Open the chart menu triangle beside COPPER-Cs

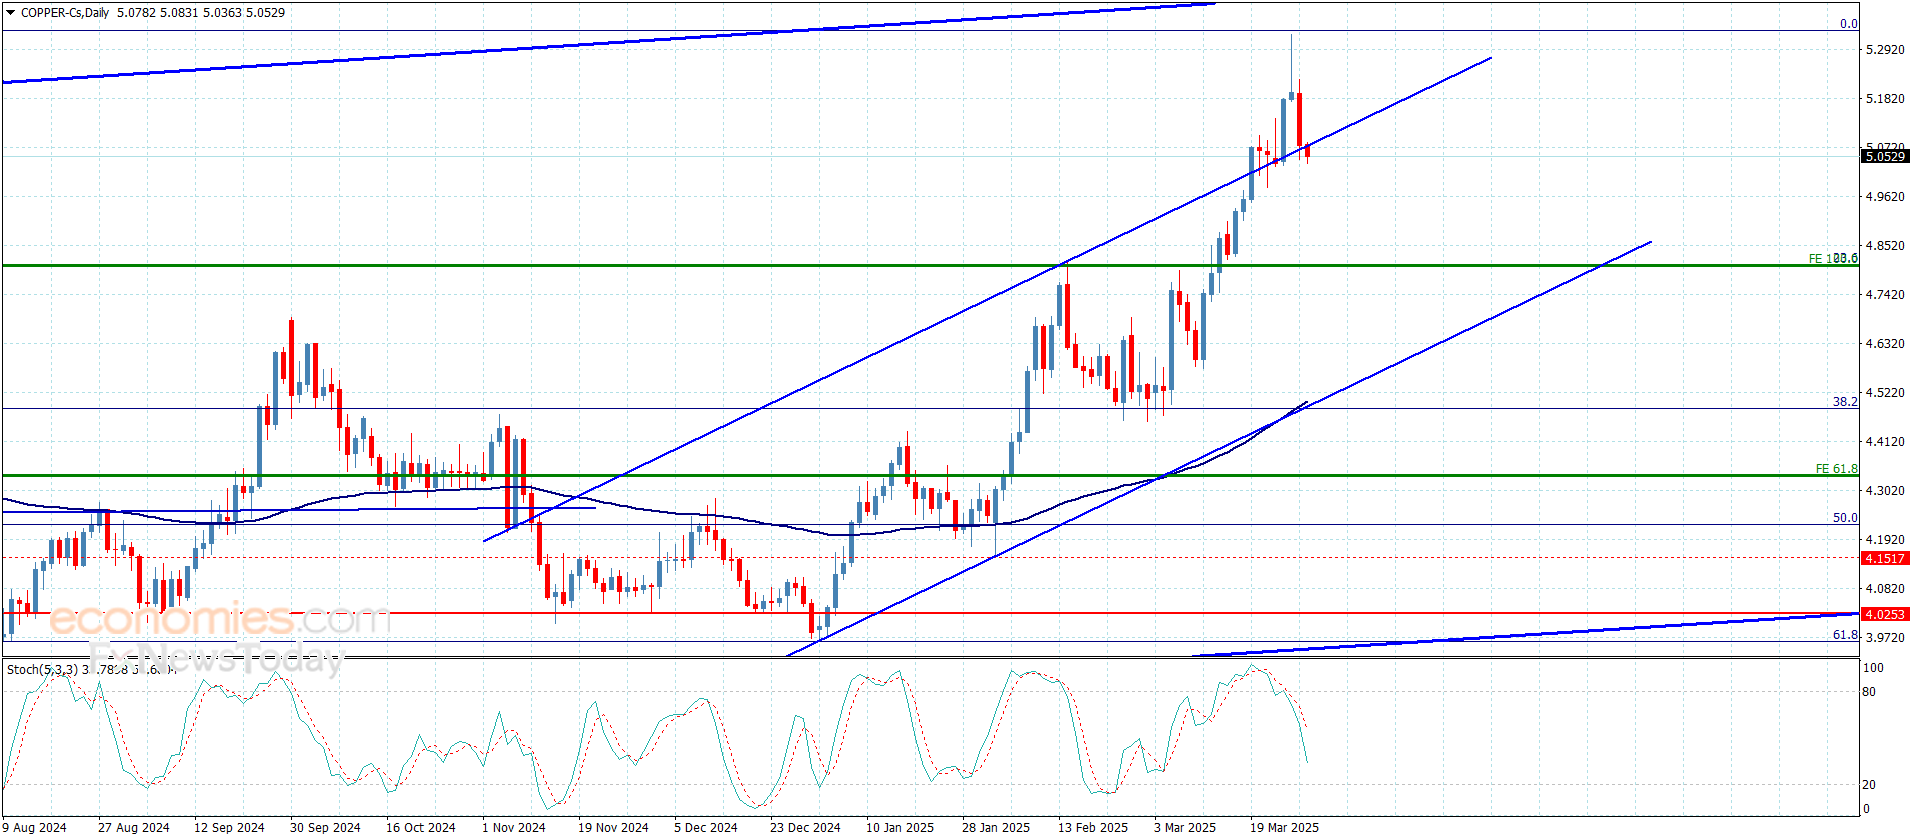point(11,13)
